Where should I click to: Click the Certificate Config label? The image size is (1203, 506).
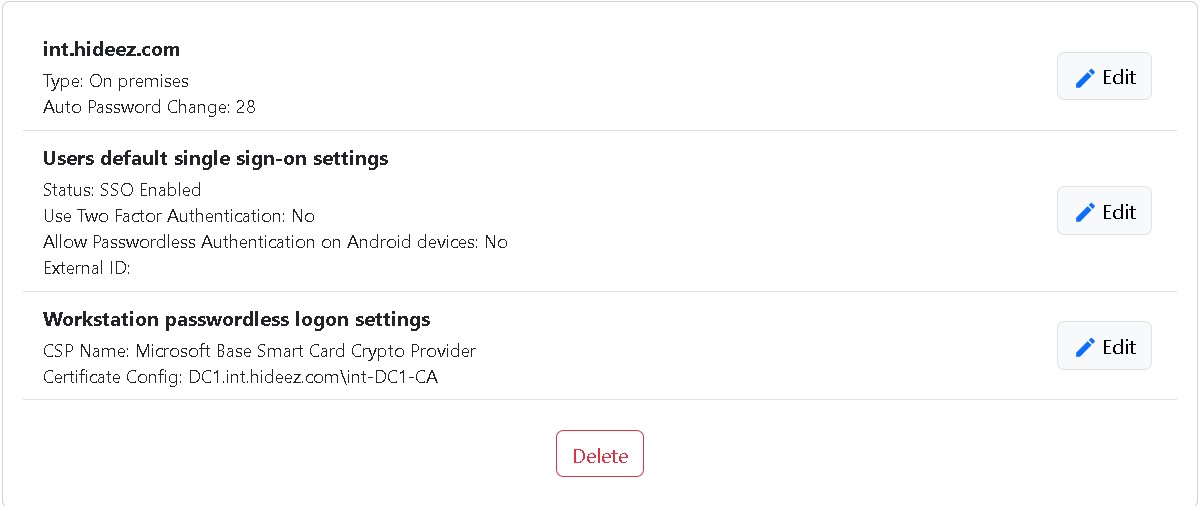click(x=113, y=377)
